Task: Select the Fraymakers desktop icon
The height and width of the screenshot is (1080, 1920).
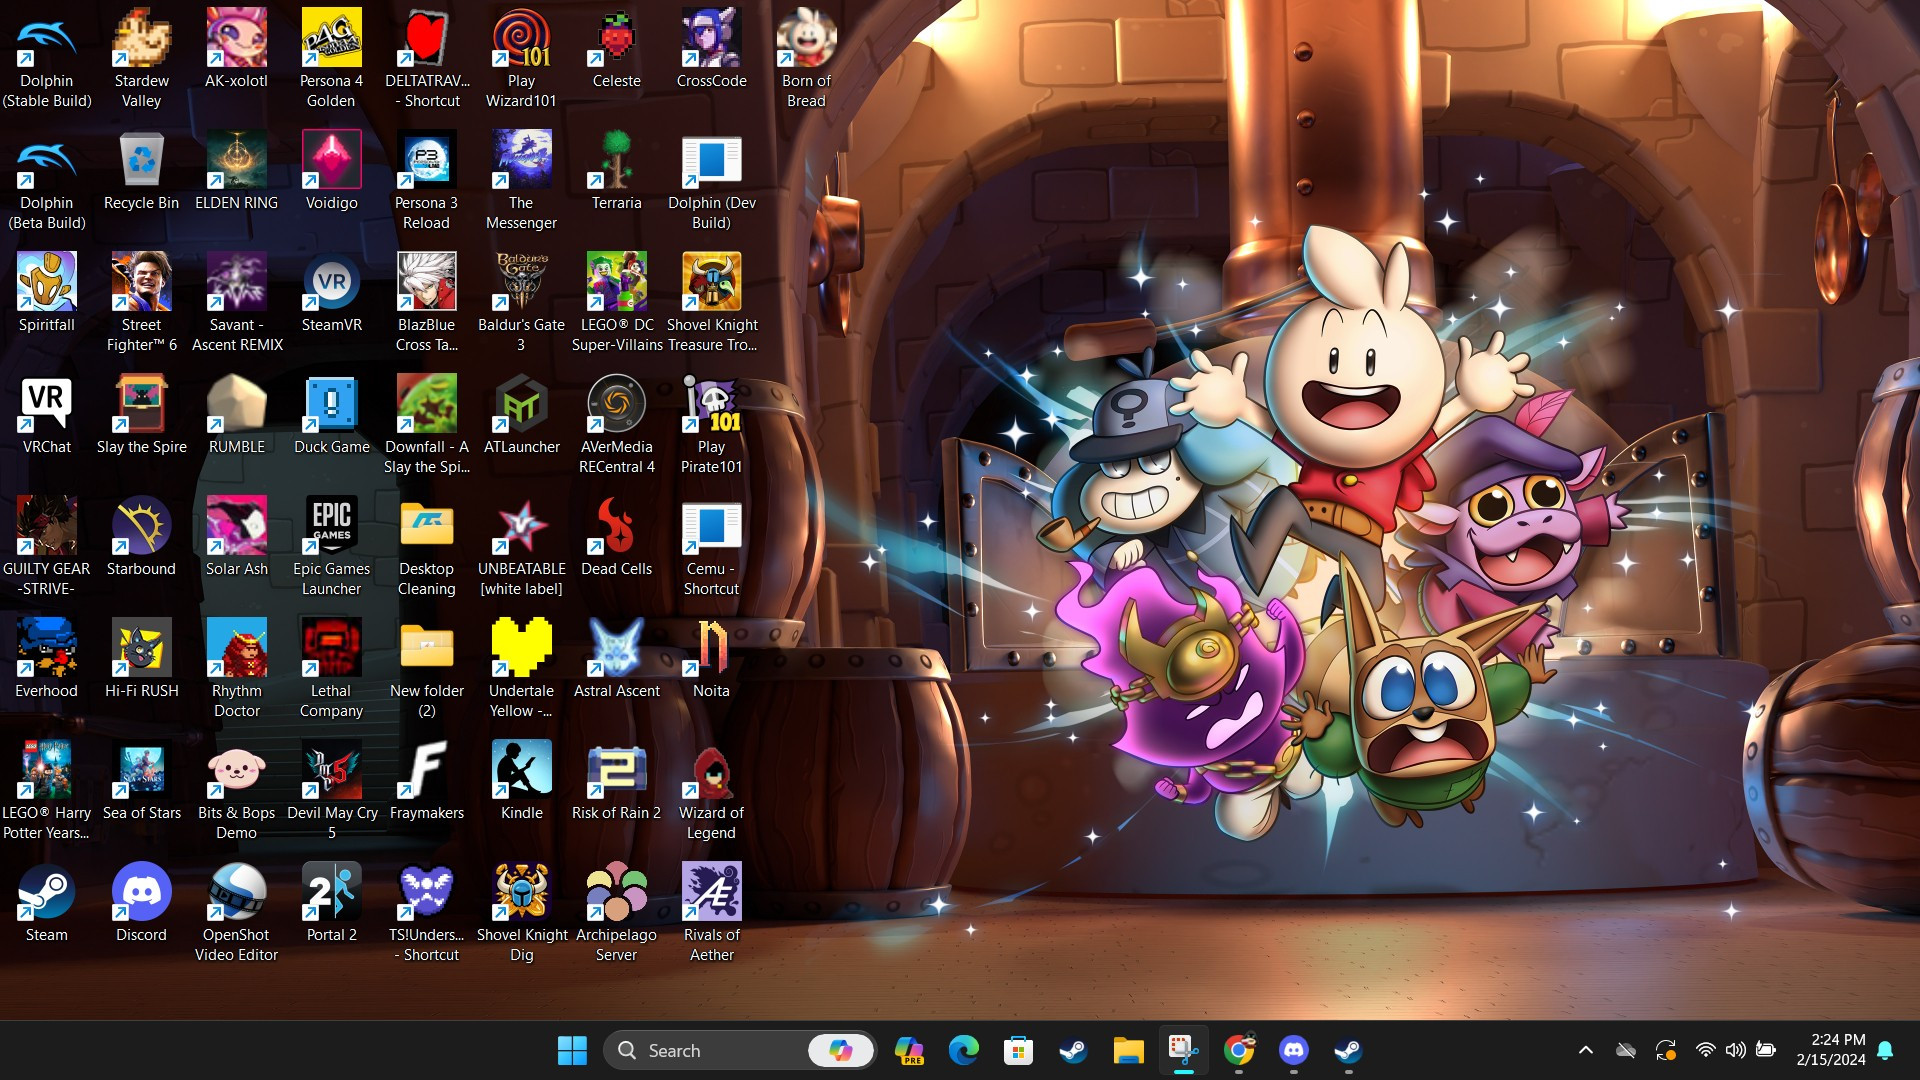Action: click(426, 780)
